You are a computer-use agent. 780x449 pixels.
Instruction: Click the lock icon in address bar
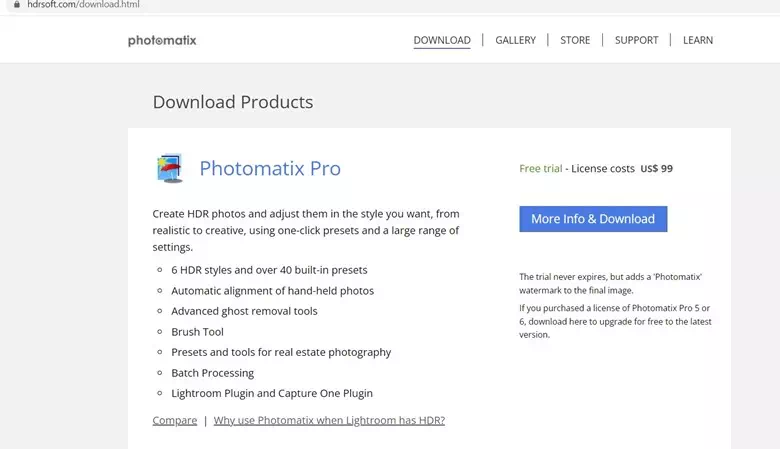coord(17,4)
